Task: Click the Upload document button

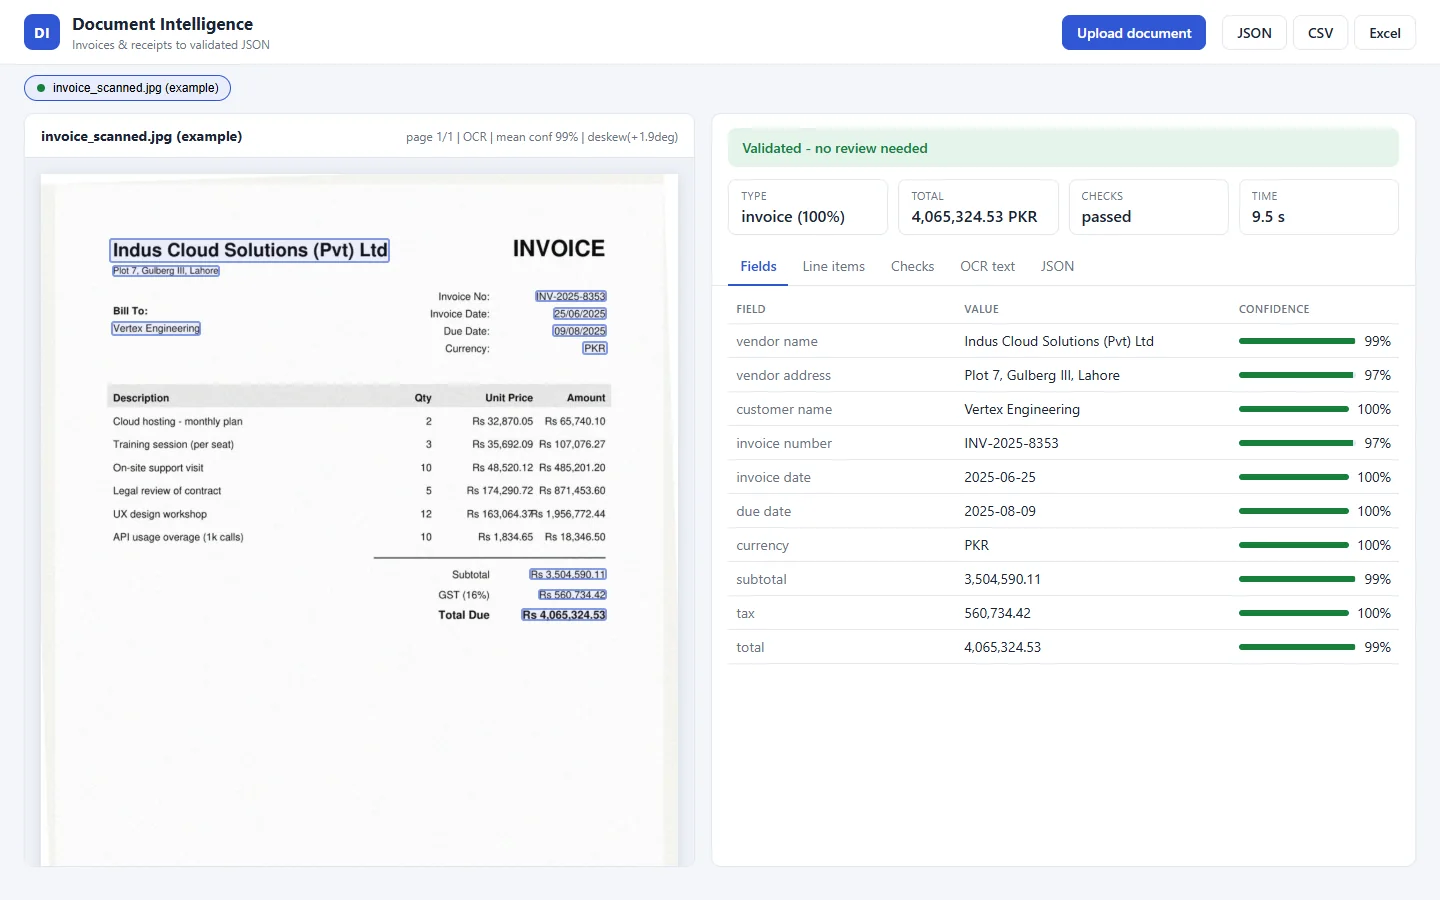Action: 1134,33
